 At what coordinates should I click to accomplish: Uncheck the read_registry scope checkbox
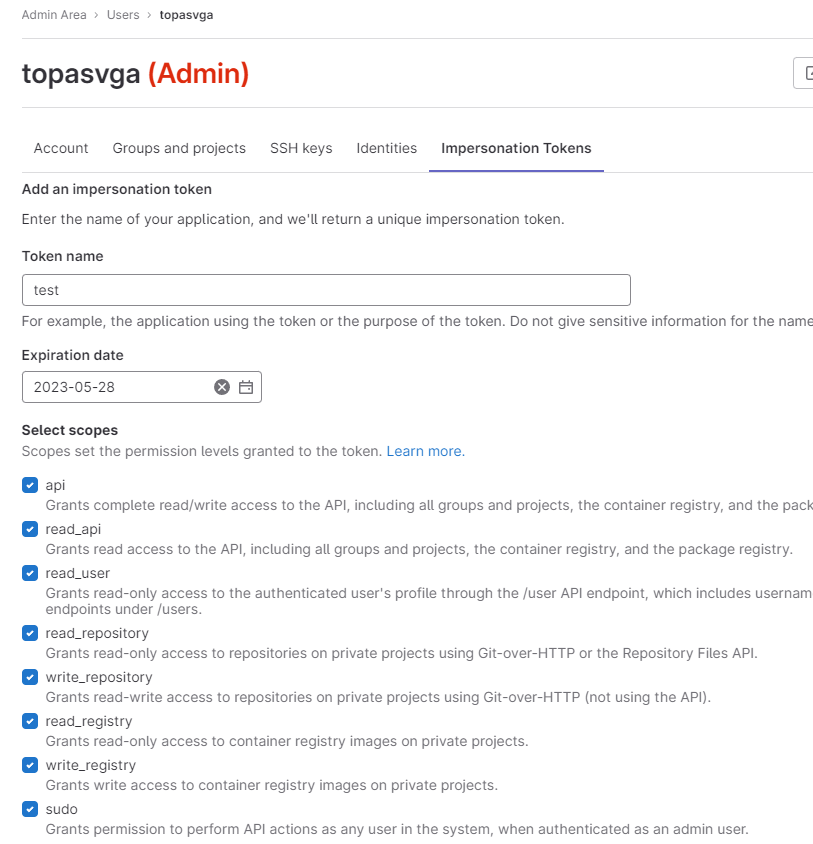click(x=30, y=721)
